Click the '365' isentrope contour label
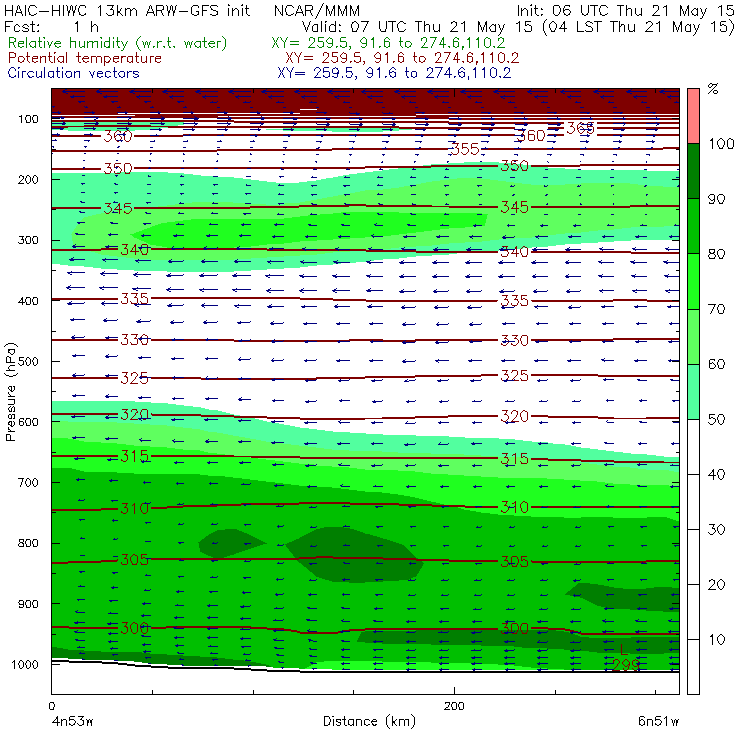This screenshot has height=740, width=740. click(580, 128)
